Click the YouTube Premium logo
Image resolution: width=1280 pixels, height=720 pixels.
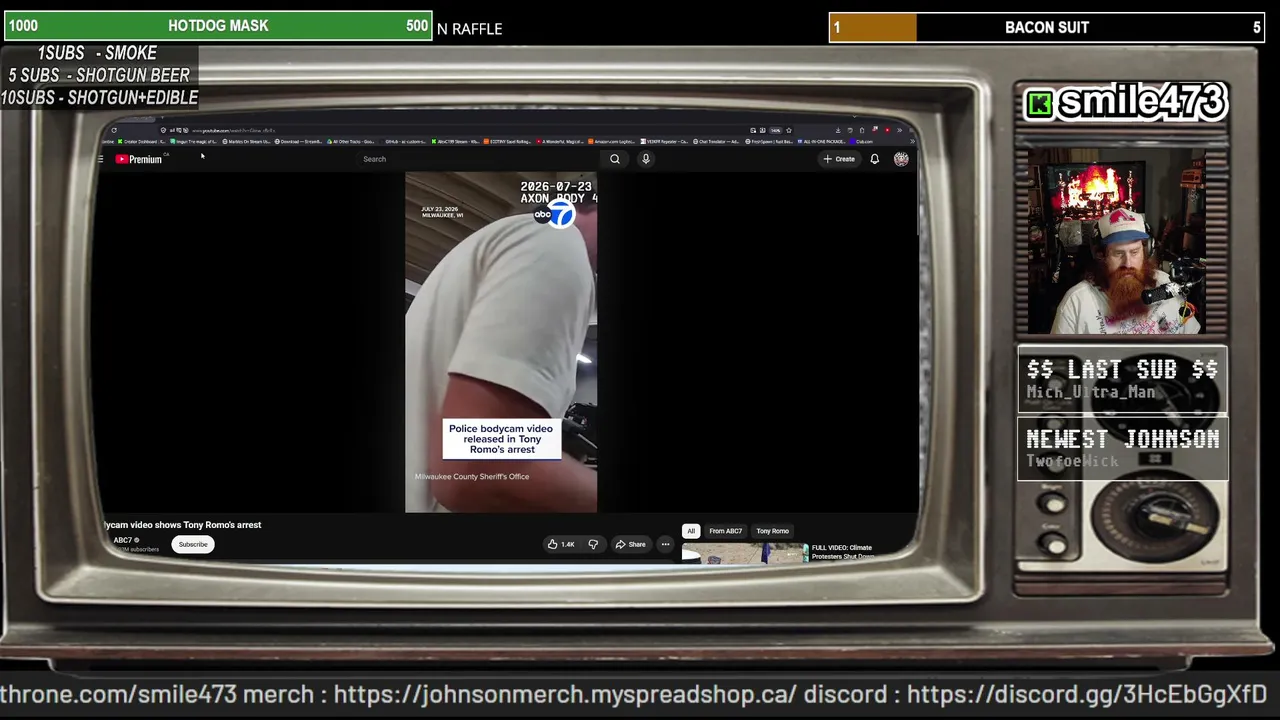point(138,159)
